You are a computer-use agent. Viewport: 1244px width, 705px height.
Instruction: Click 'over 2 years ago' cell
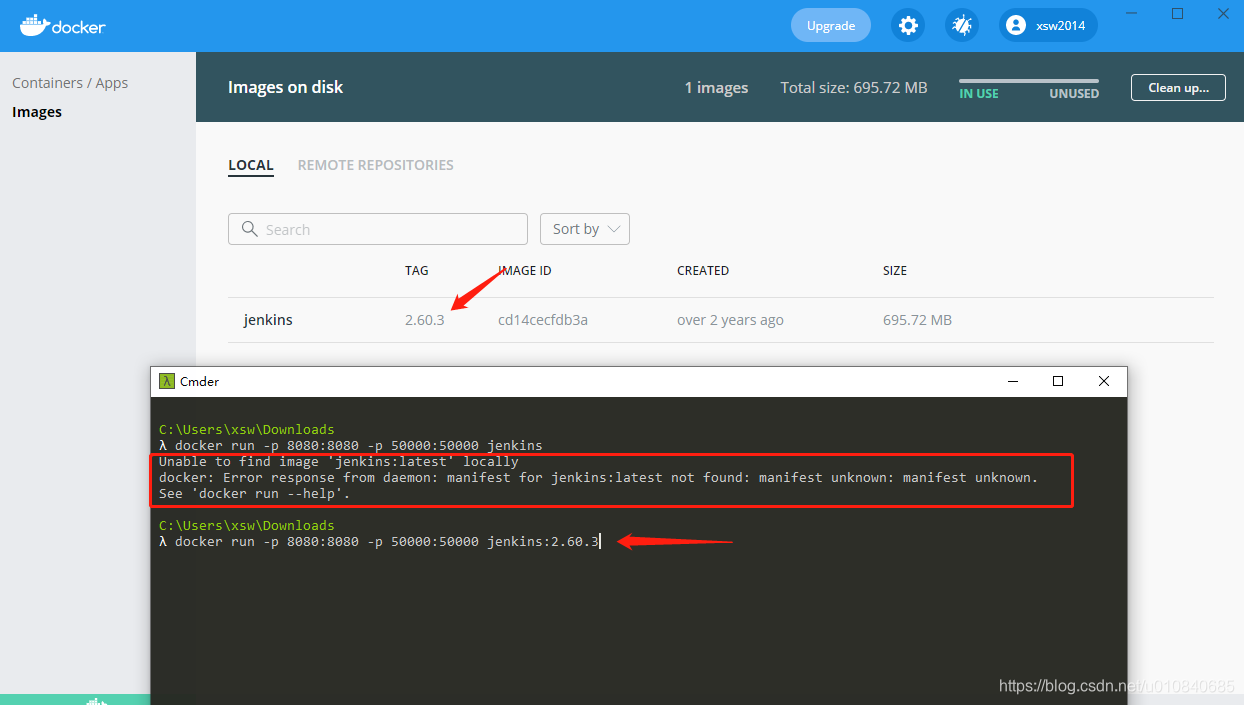(x=730, y=320)
